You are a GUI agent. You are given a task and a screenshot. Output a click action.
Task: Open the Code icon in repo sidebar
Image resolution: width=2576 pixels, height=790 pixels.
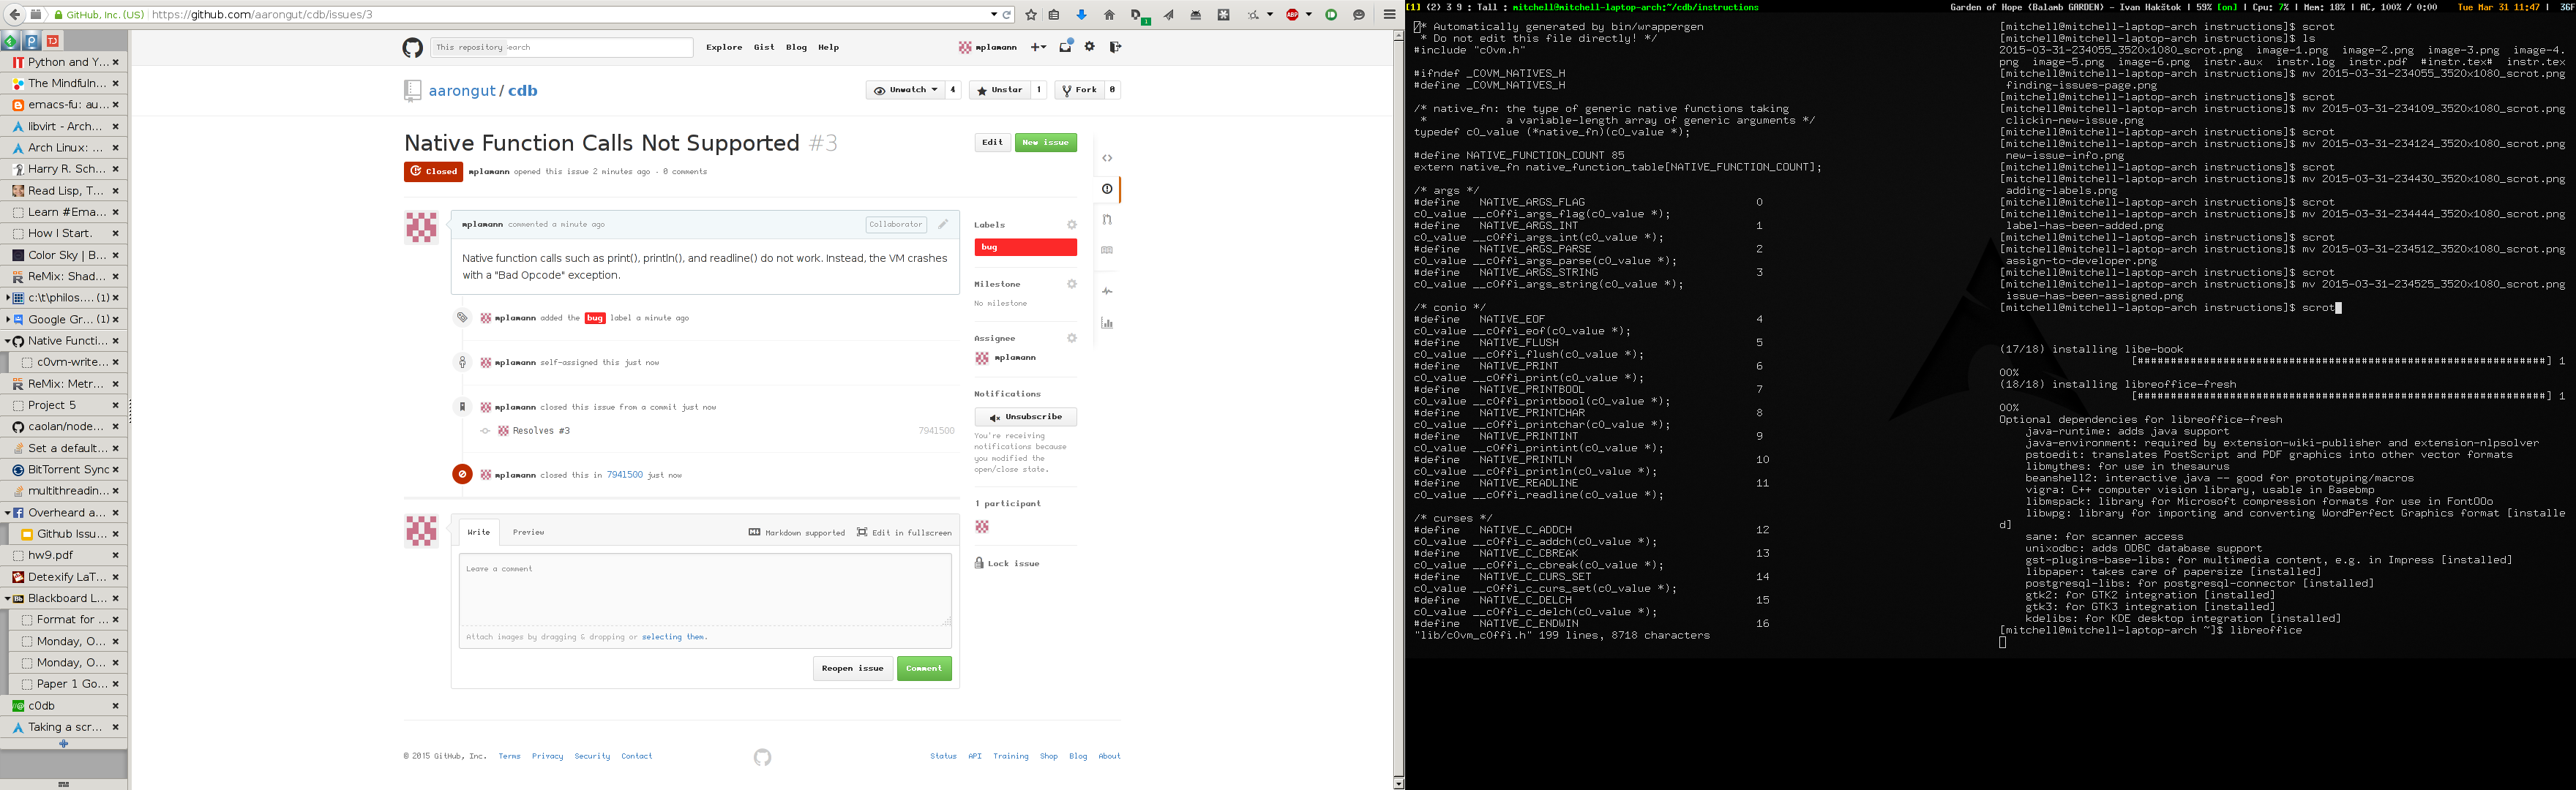(1107, 158)
